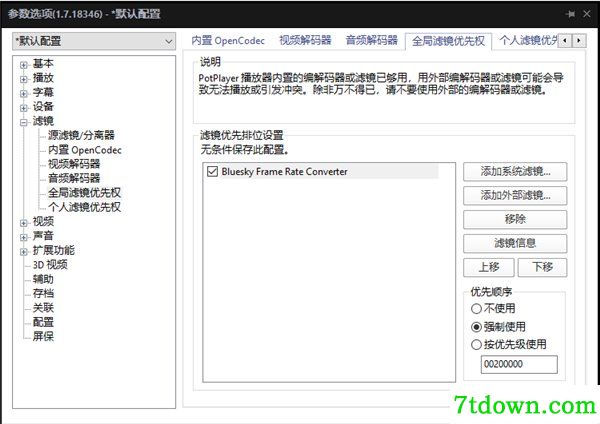Viewport: 600px width, 424px height.
Task: Pin the preferences window with the pin icon
Action: [570, 14]
